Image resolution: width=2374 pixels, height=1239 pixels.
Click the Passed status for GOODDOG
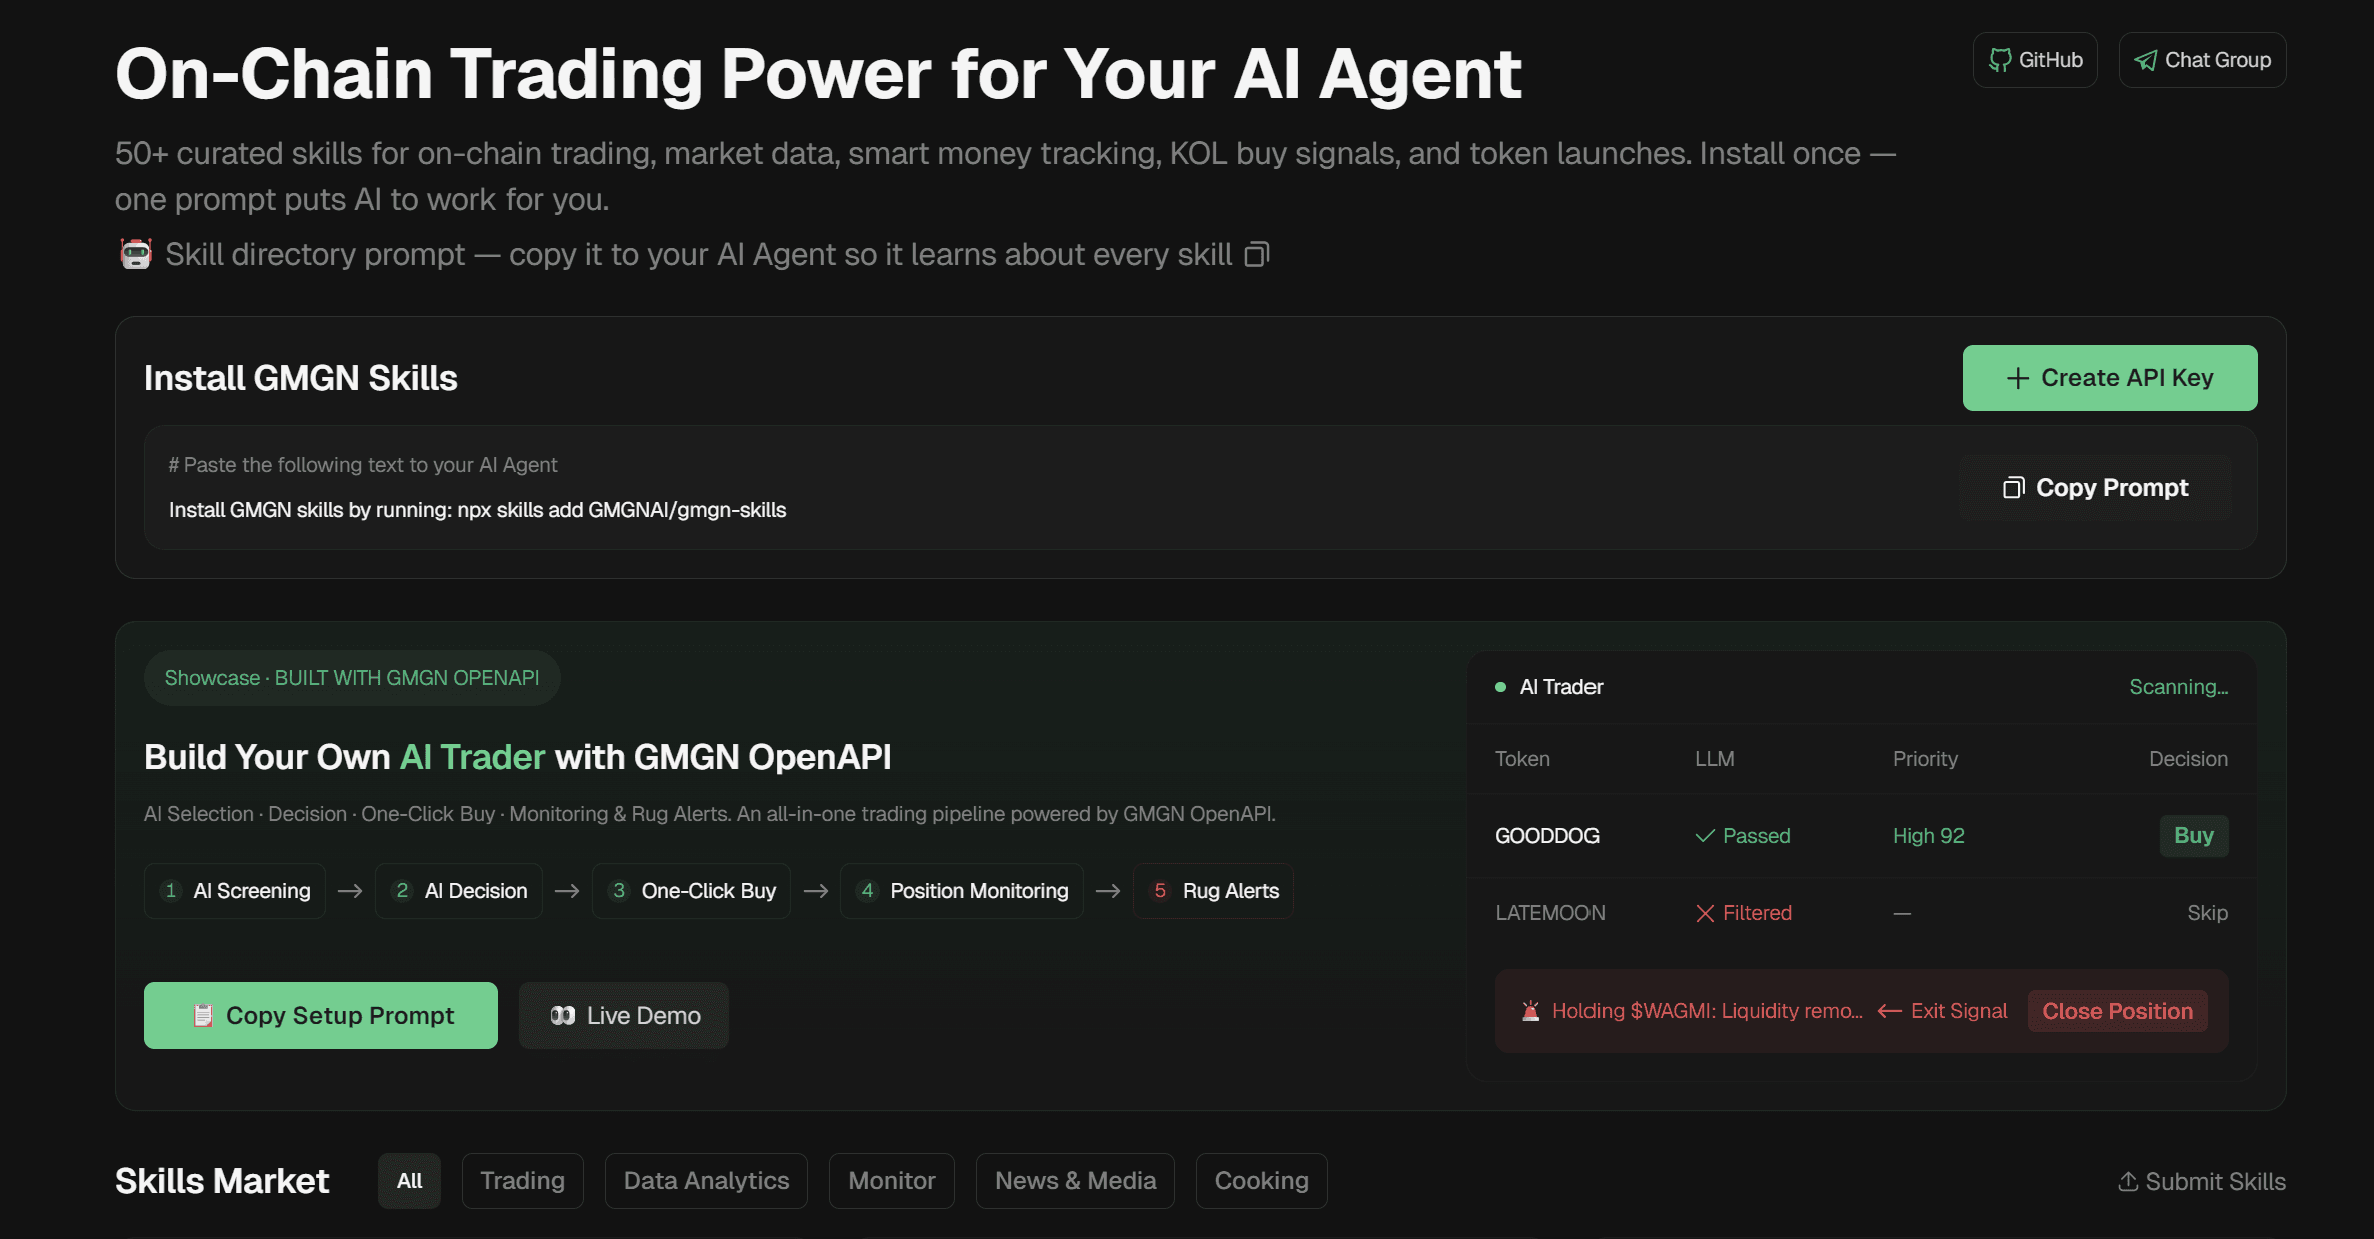coord(1743,836)
